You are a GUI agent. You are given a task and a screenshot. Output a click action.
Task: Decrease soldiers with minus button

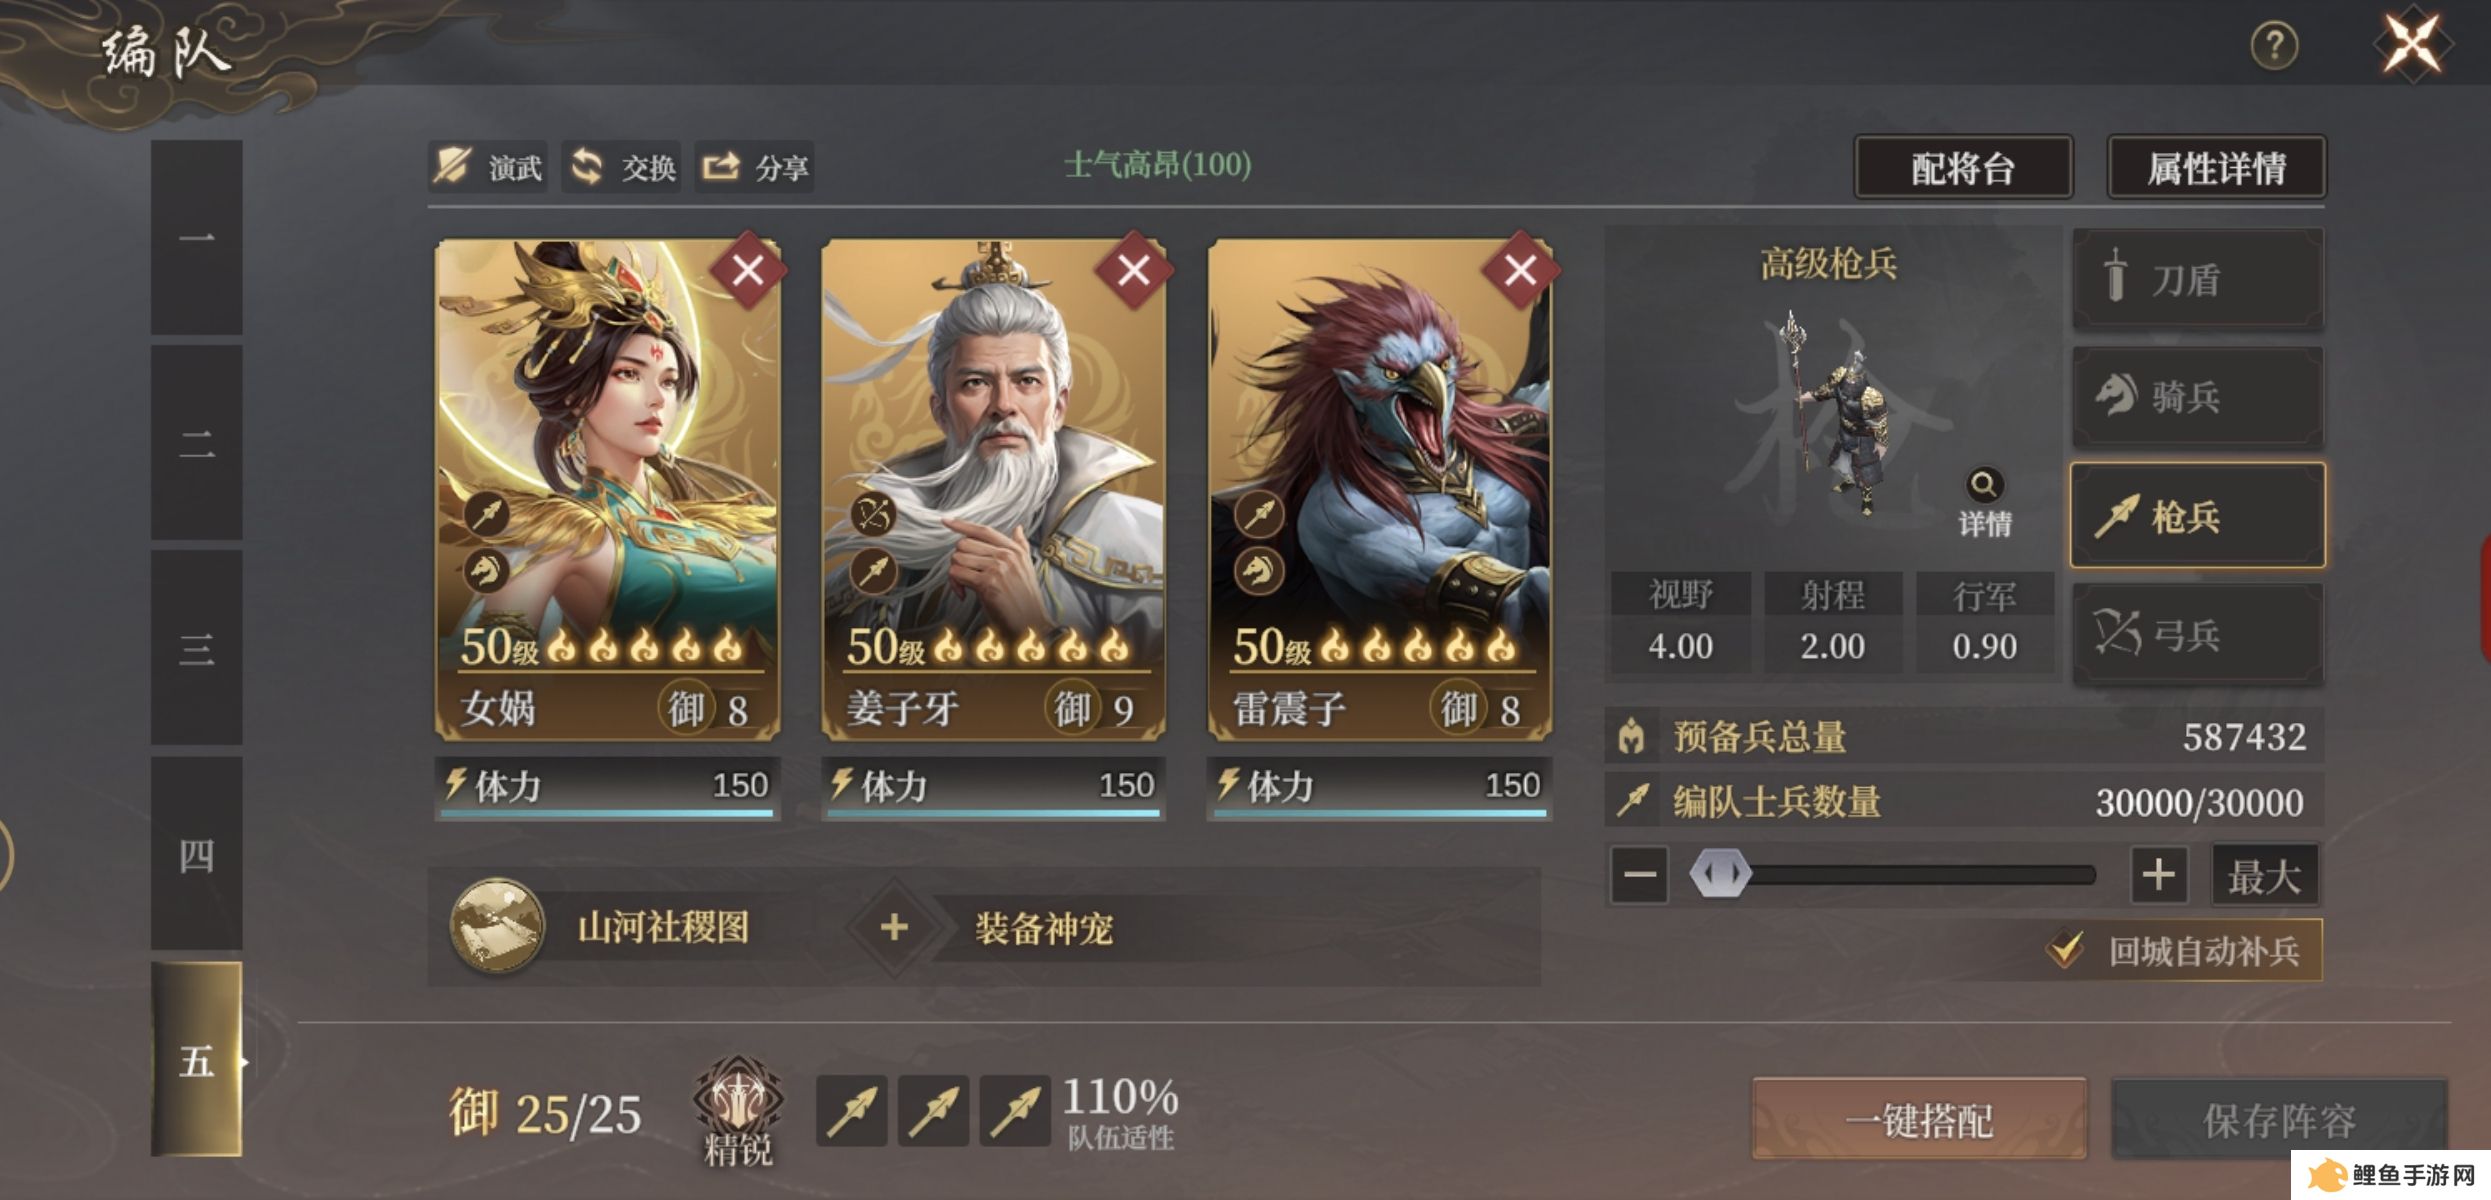1640,875
